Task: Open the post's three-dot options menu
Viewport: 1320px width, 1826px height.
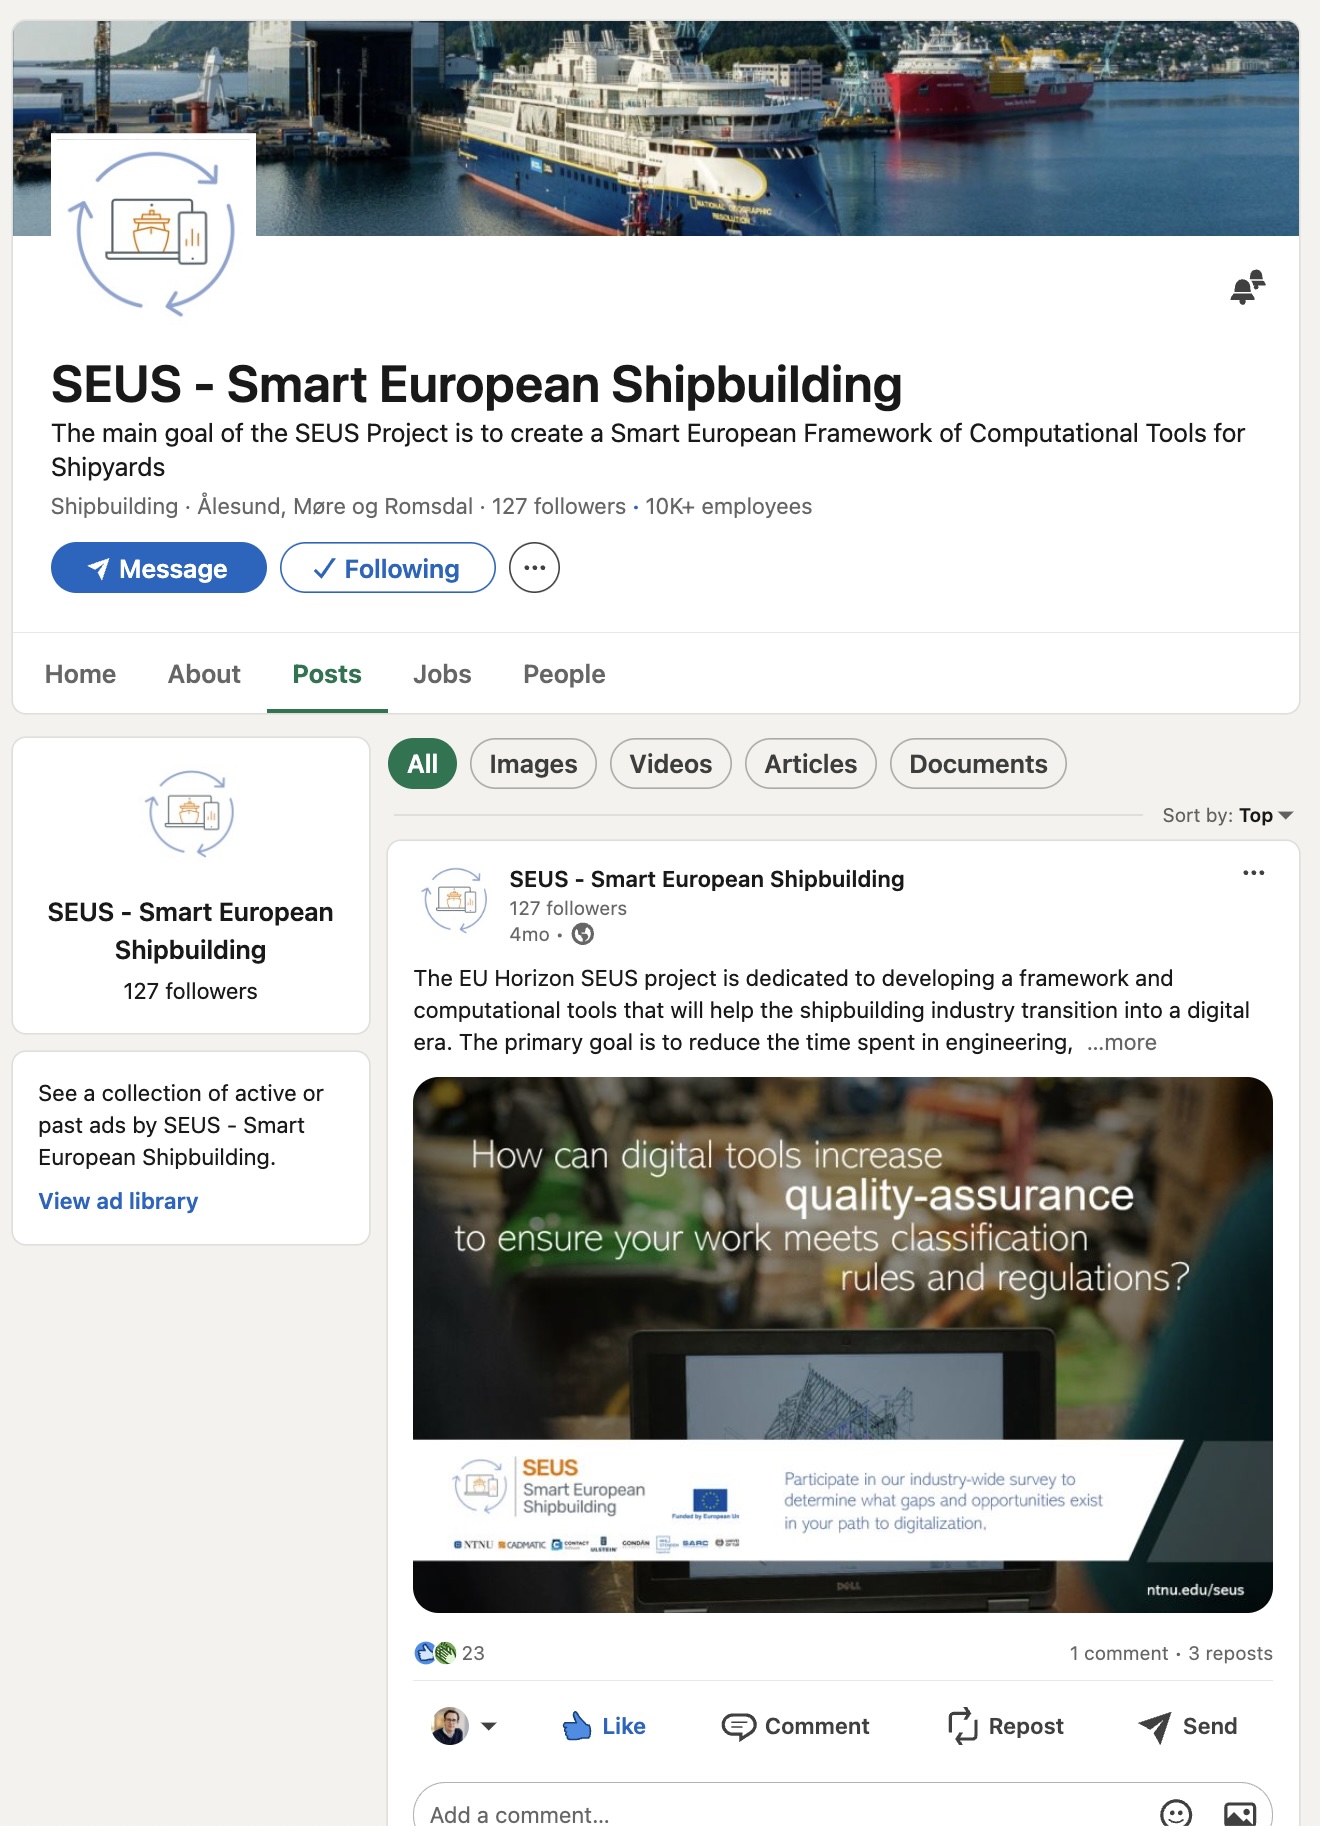Action: tap(1253, 873)
